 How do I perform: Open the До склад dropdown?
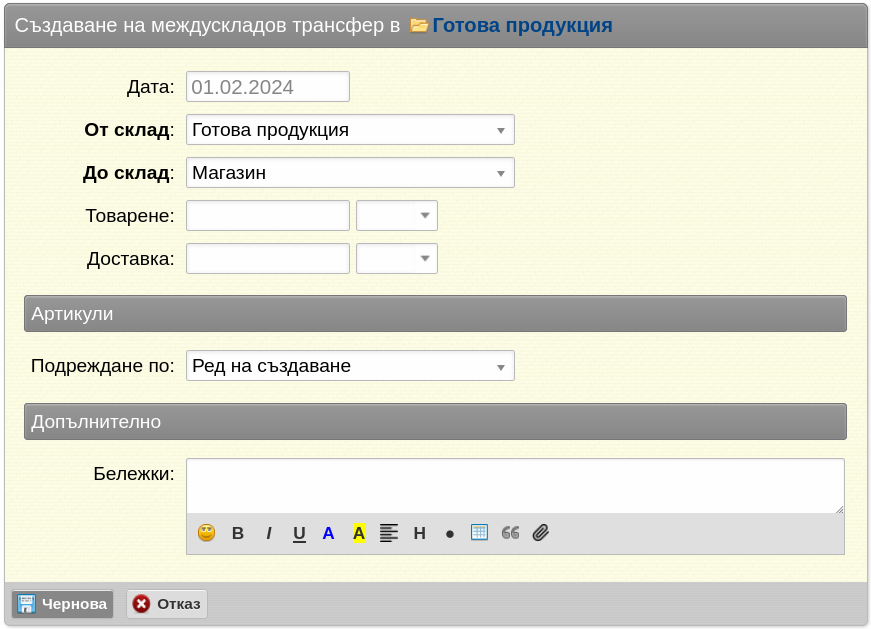350,173
